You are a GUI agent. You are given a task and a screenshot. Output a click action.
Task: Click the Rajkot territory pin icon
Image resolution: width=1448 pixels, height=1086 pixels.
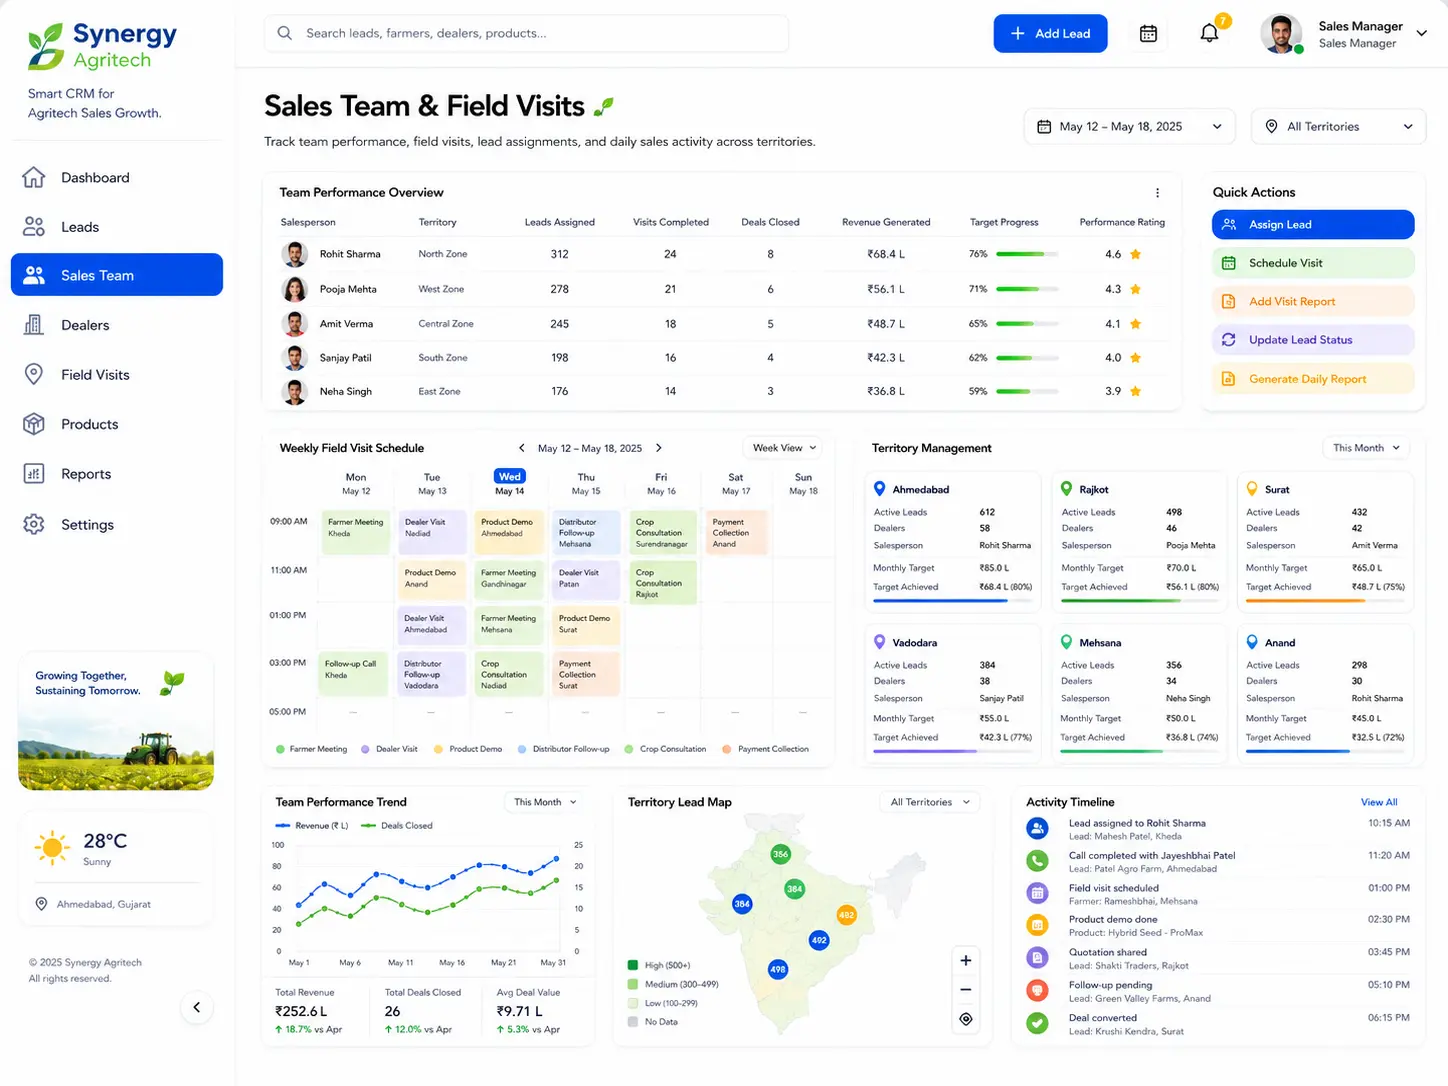1067,489
